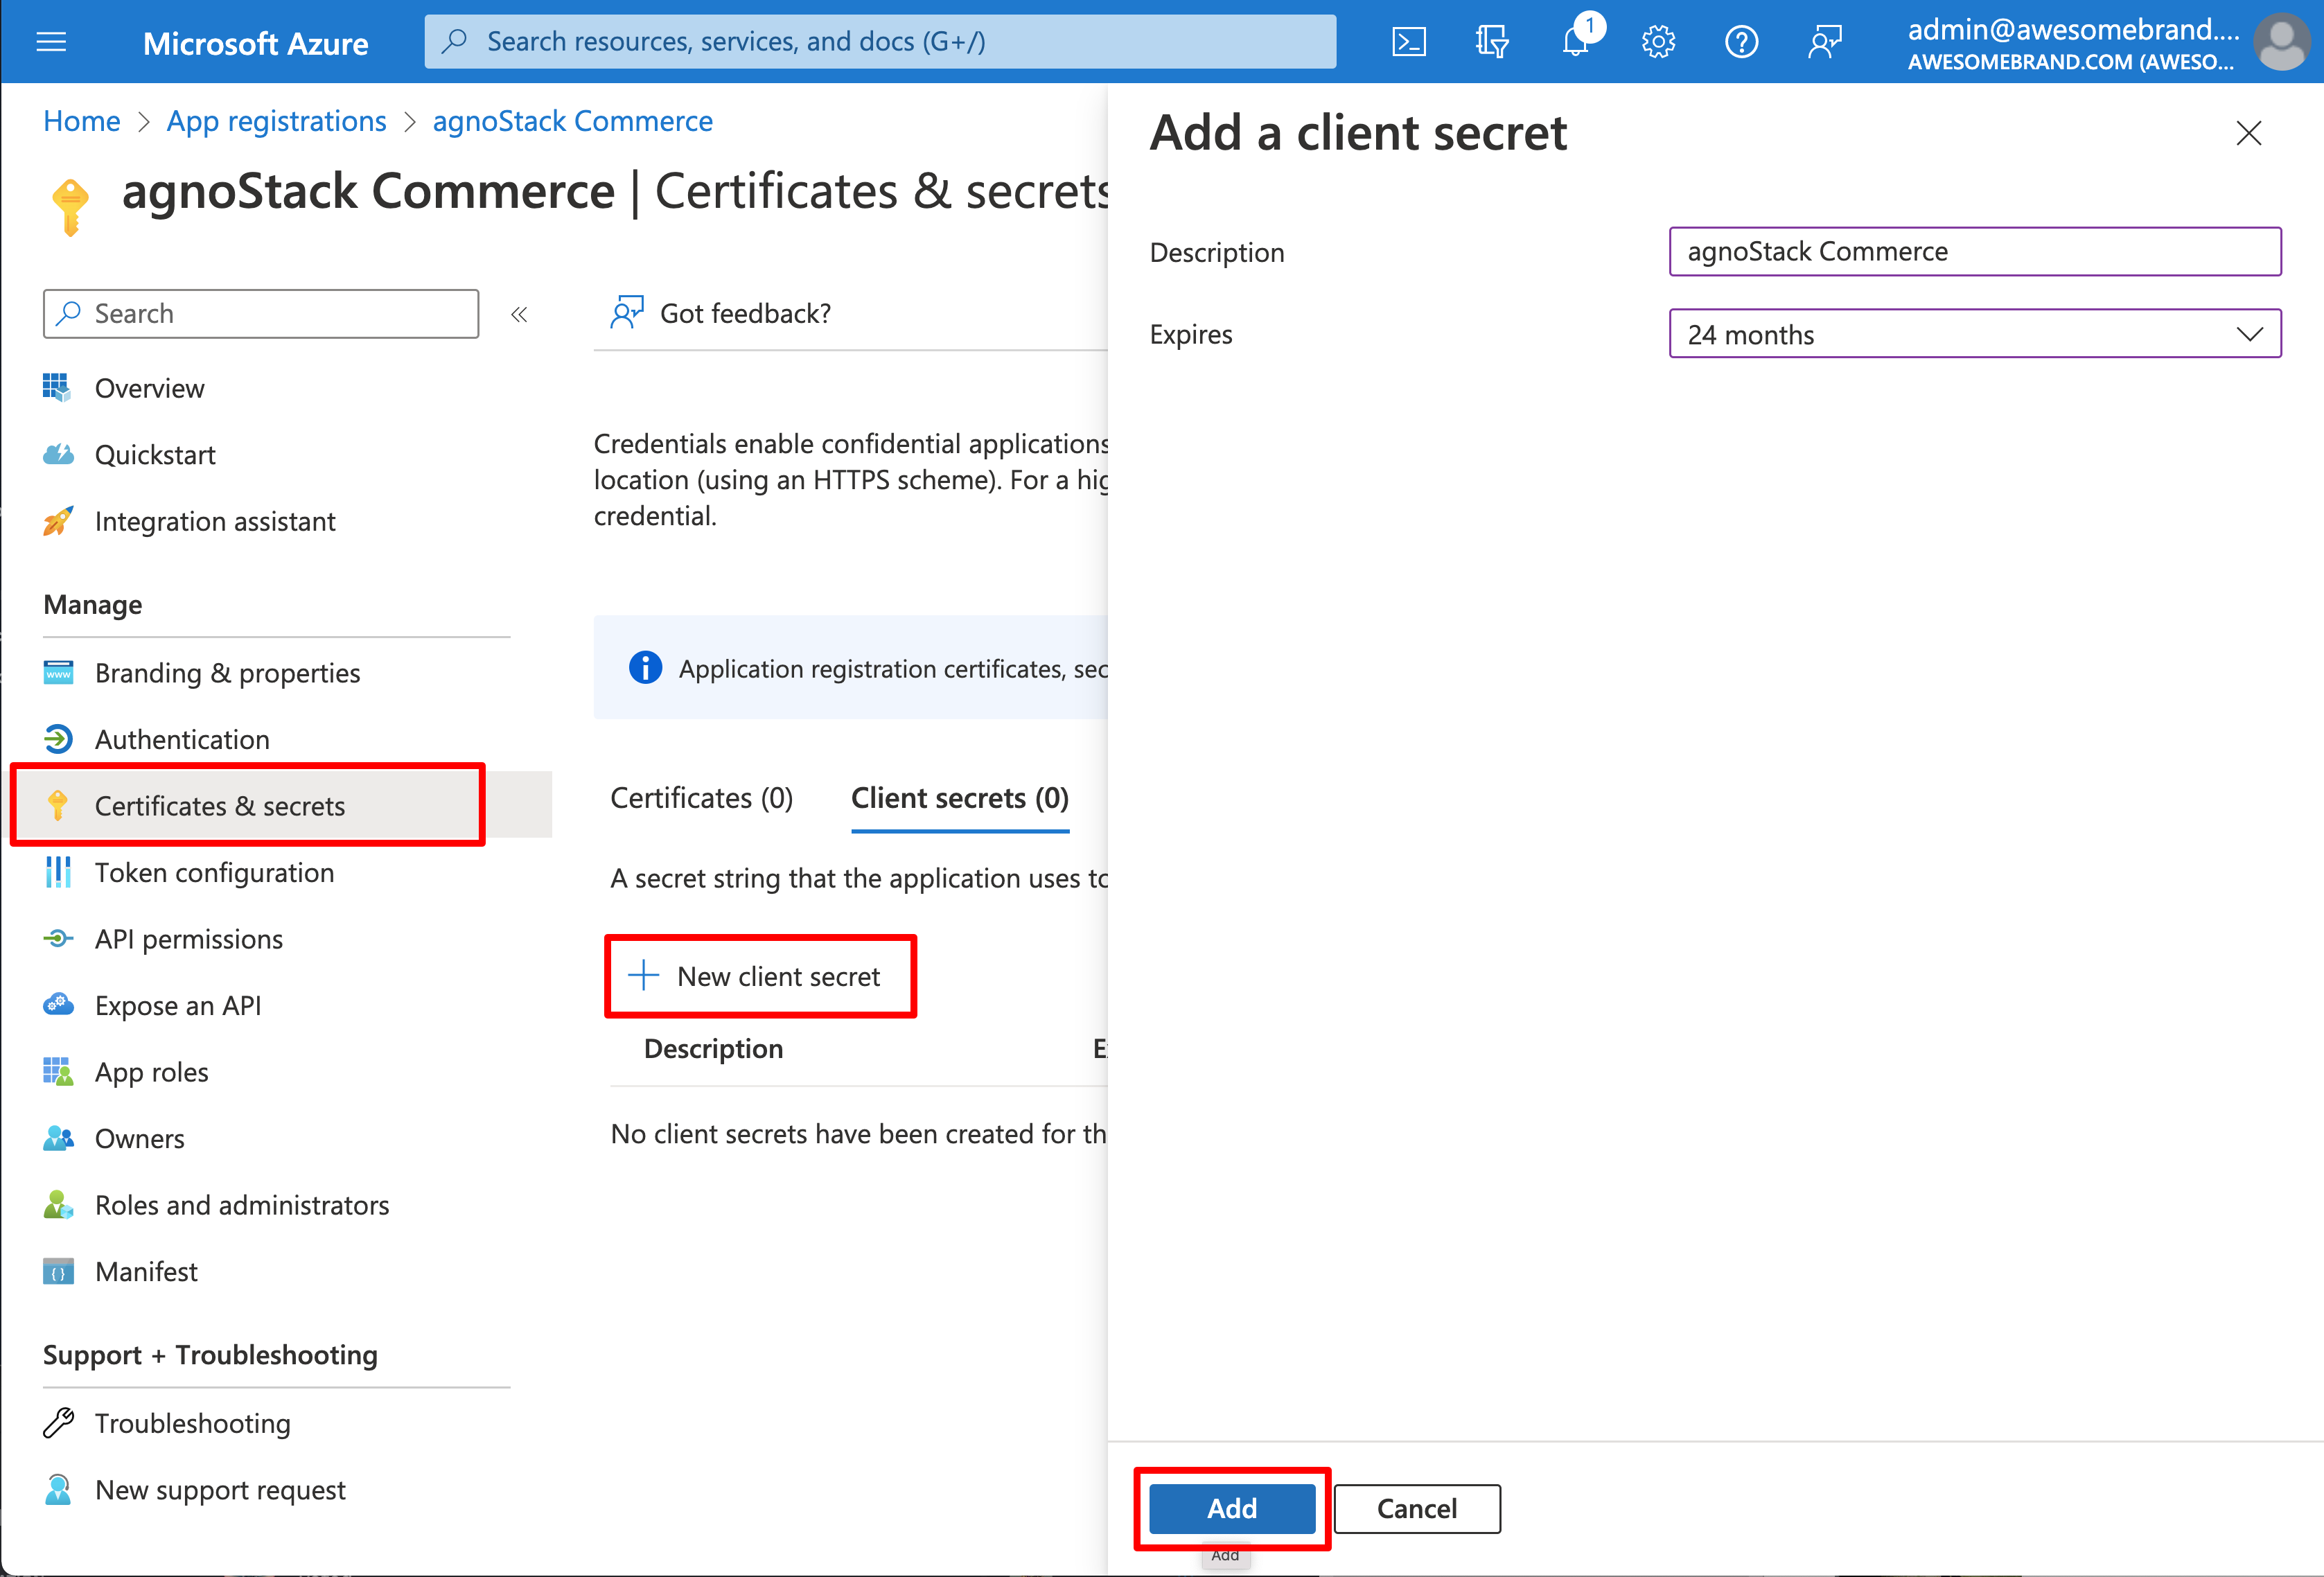Open agnoStack Commerce breadcrumb
Screen dimensions: 2324x1577
coord(572,121)
